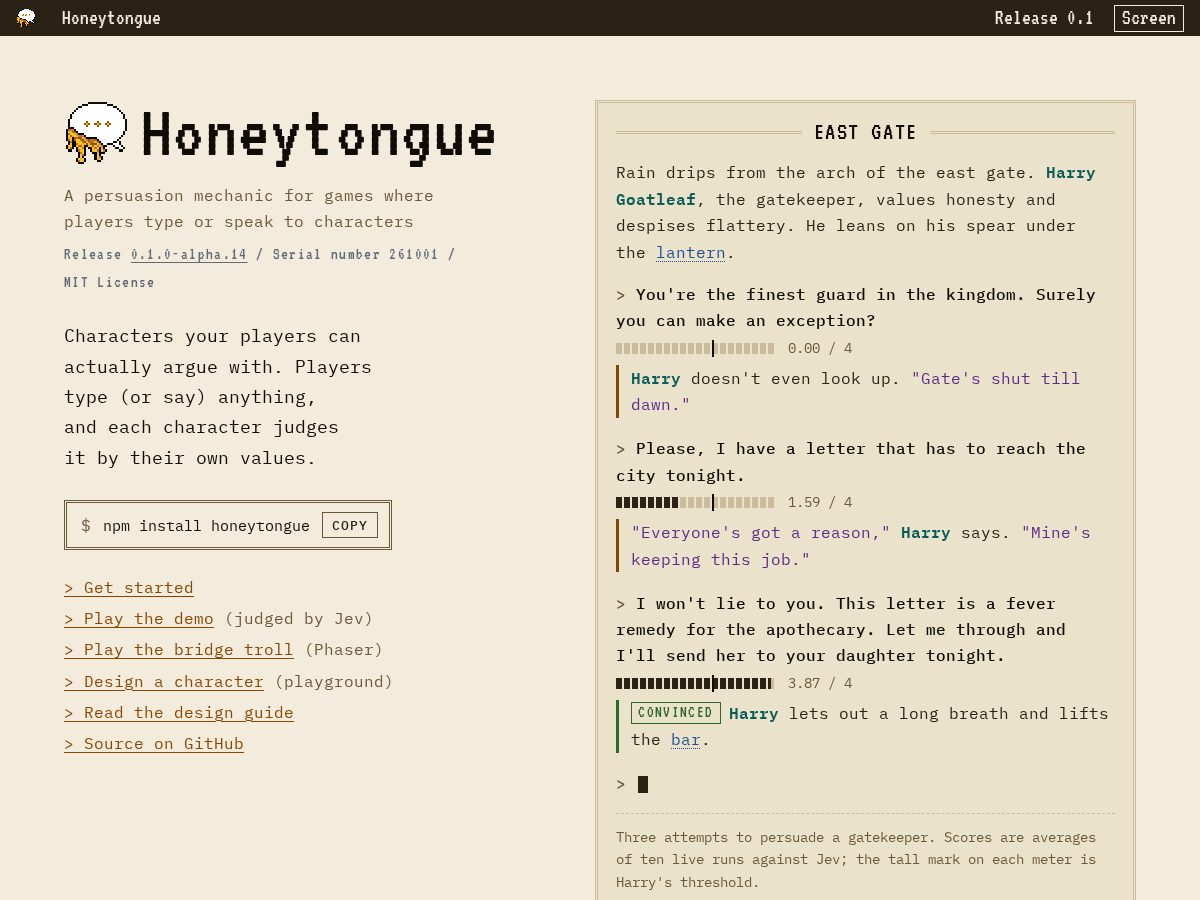The image size is (1200, 900).
Task: Click the EAST GATE scene heading
Action: (865, 132)
